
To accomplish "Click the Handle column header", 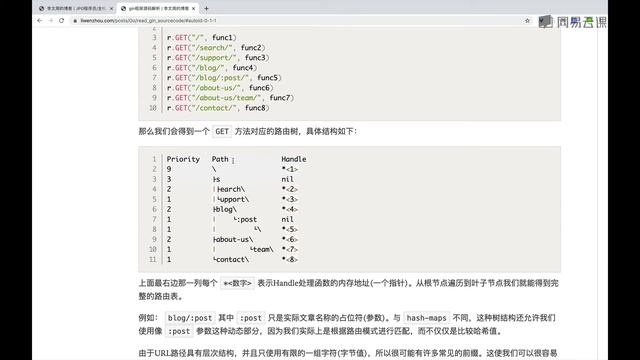I will click(x=293, y=159).
